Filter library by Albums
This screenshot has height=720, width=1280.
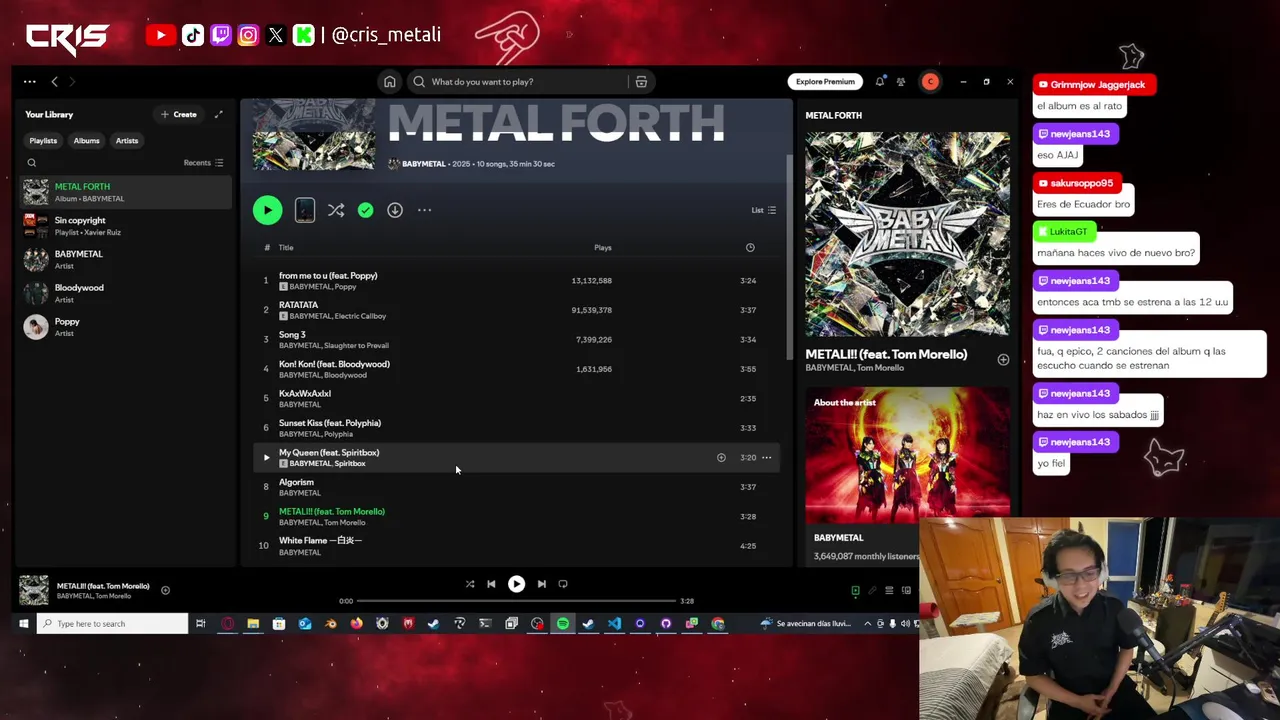tap(86, 141)
